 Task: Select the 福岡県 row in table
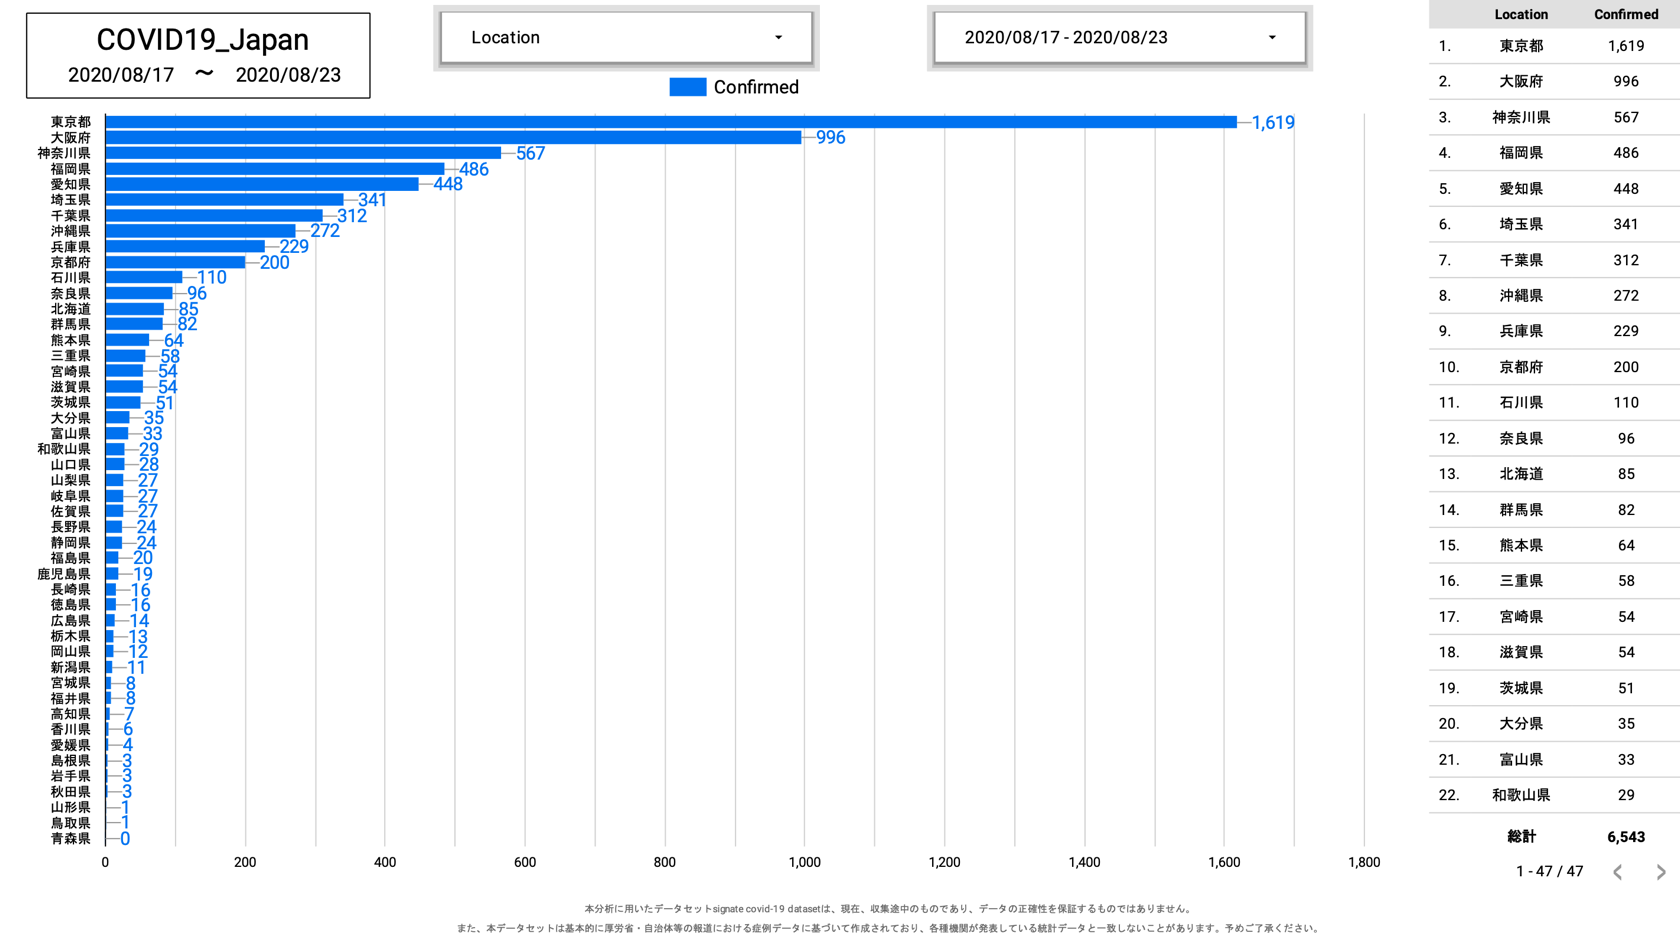[x=1554, y=153]
